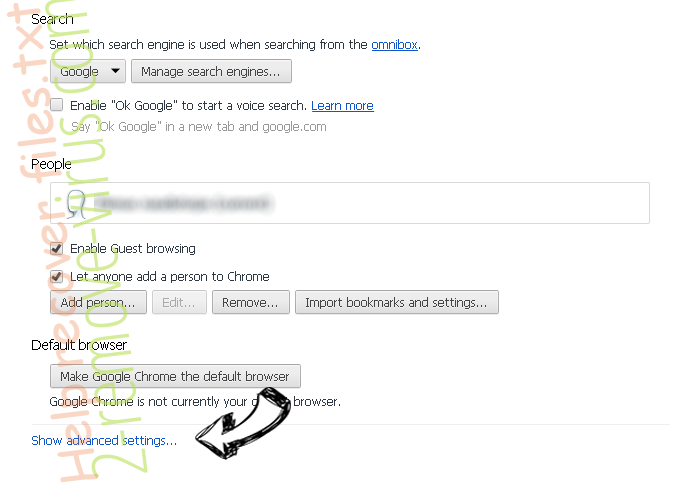This screenshot has width=674, height=488.
Task: Open the Google search engine dropdown
Action: point(88,71)
